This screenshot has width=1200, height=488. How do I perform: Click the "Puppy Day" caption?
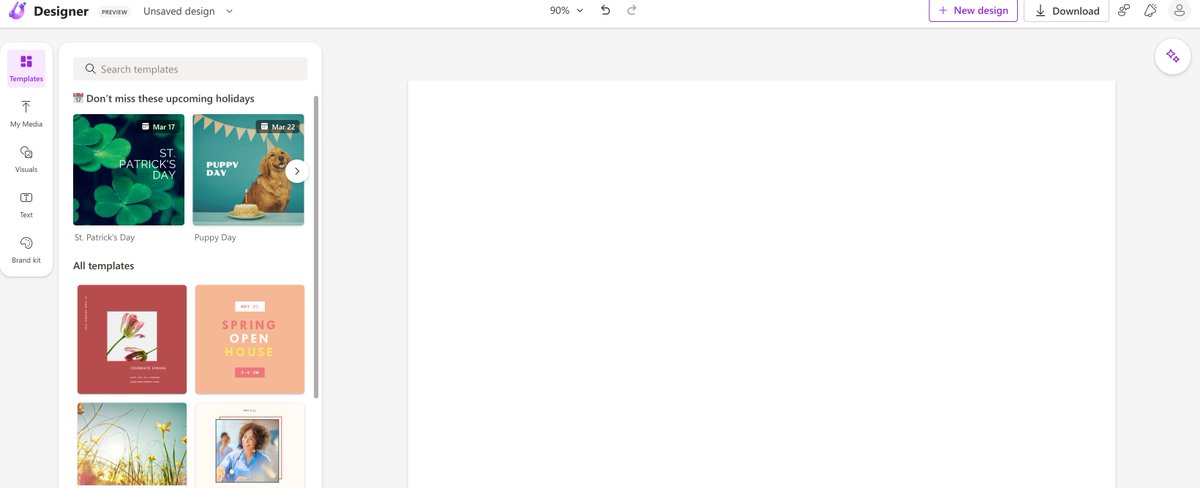(x=215, y=238)
